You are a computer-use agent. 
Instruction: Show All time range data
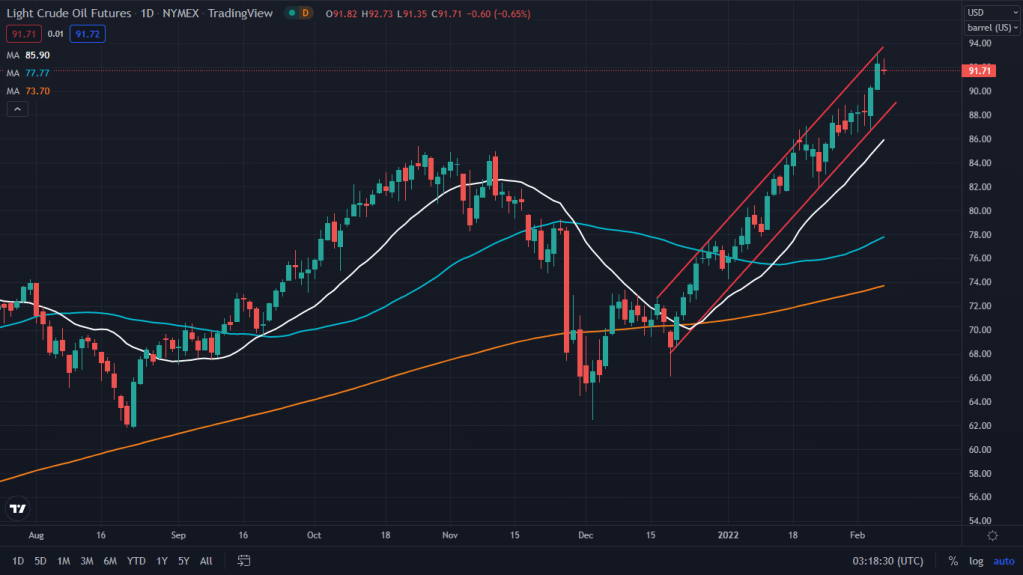coord(206,561)
